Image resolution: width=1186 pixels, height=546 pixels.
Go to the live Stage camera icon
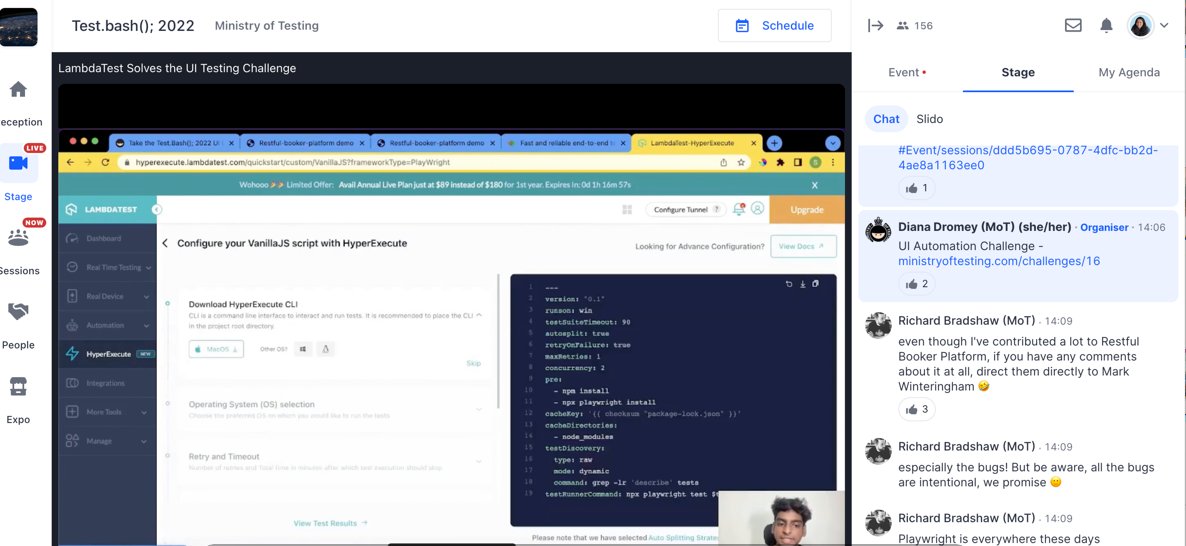pyautogui.click(x=18, y=163)
